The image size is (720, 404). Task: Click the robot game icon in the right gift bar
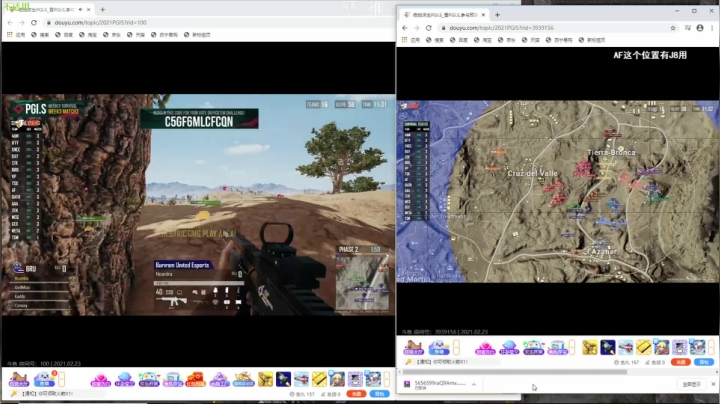pos(533,348)
